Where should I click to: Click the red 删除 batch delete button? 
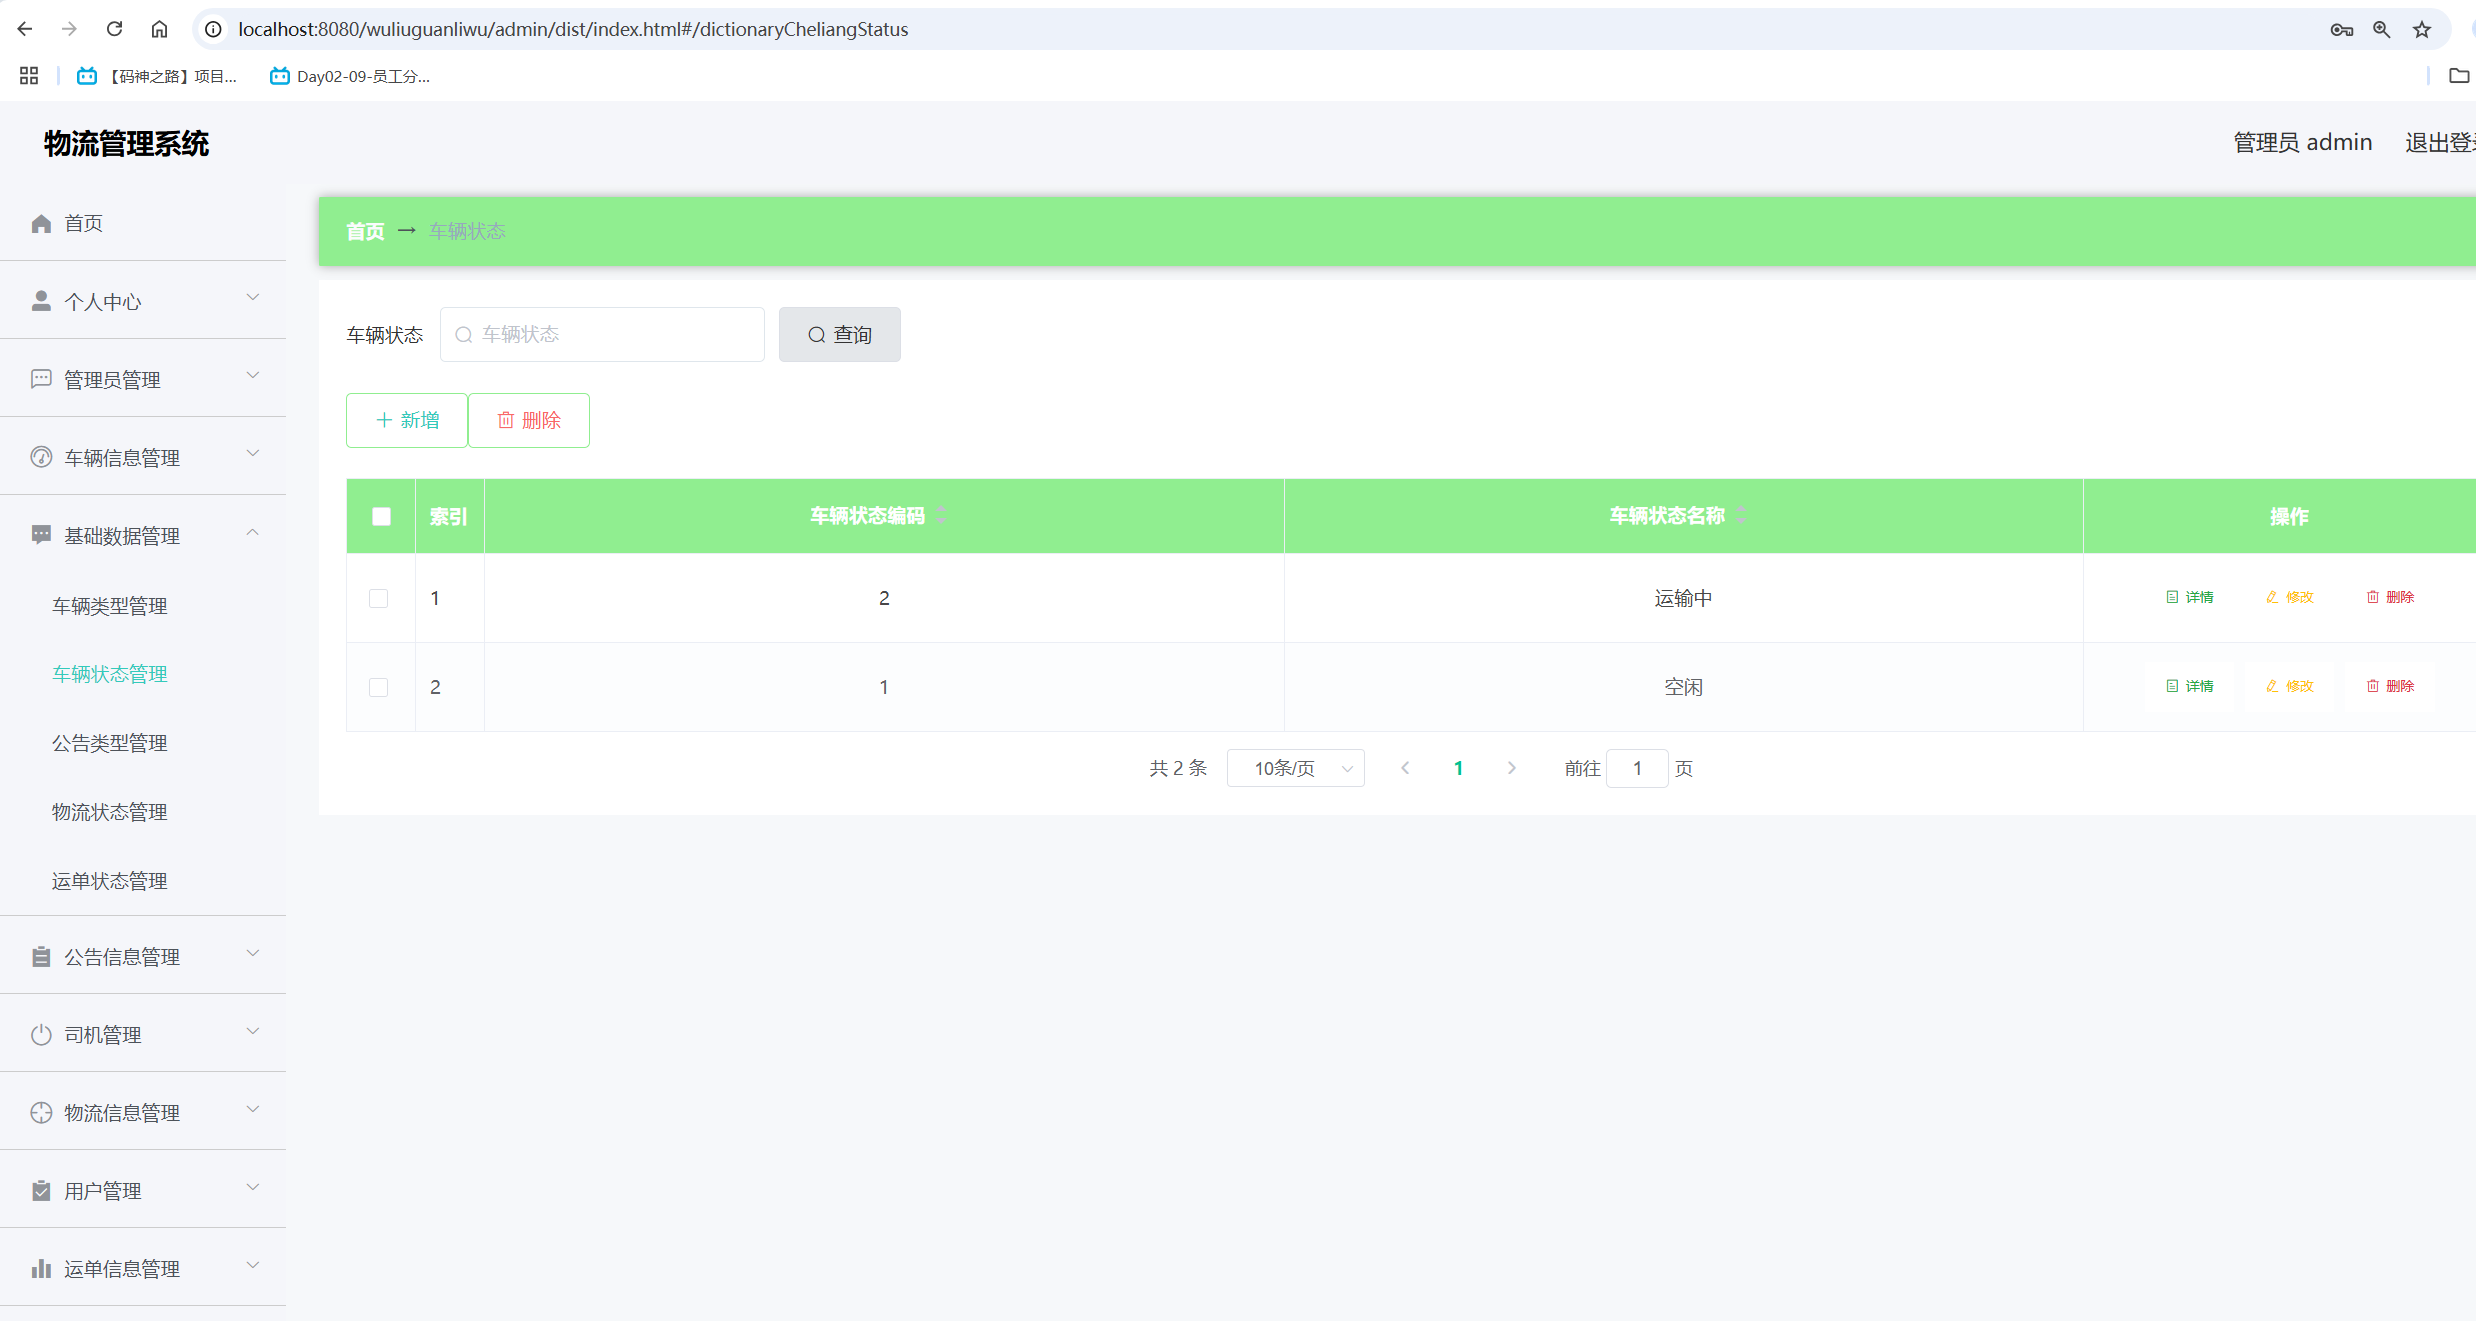tap(529, 420)
